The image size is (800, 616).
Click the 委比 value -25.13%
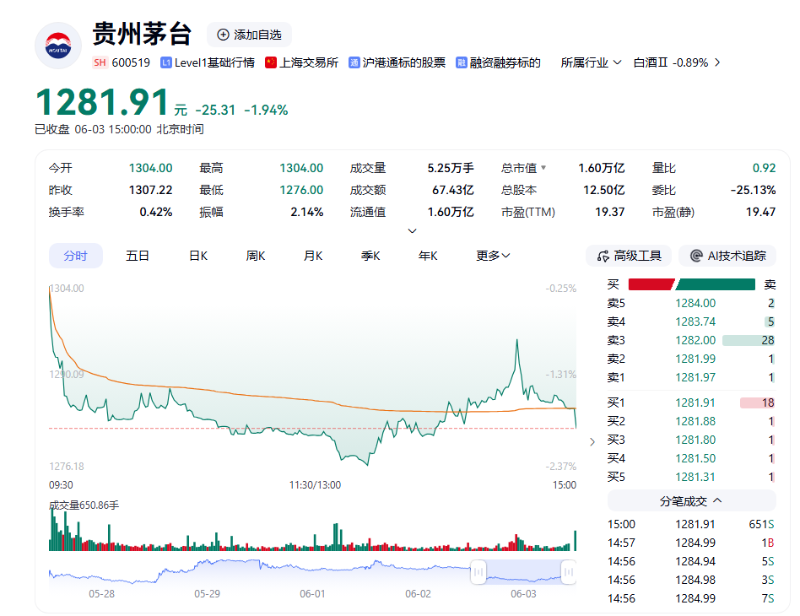[753, 190]
